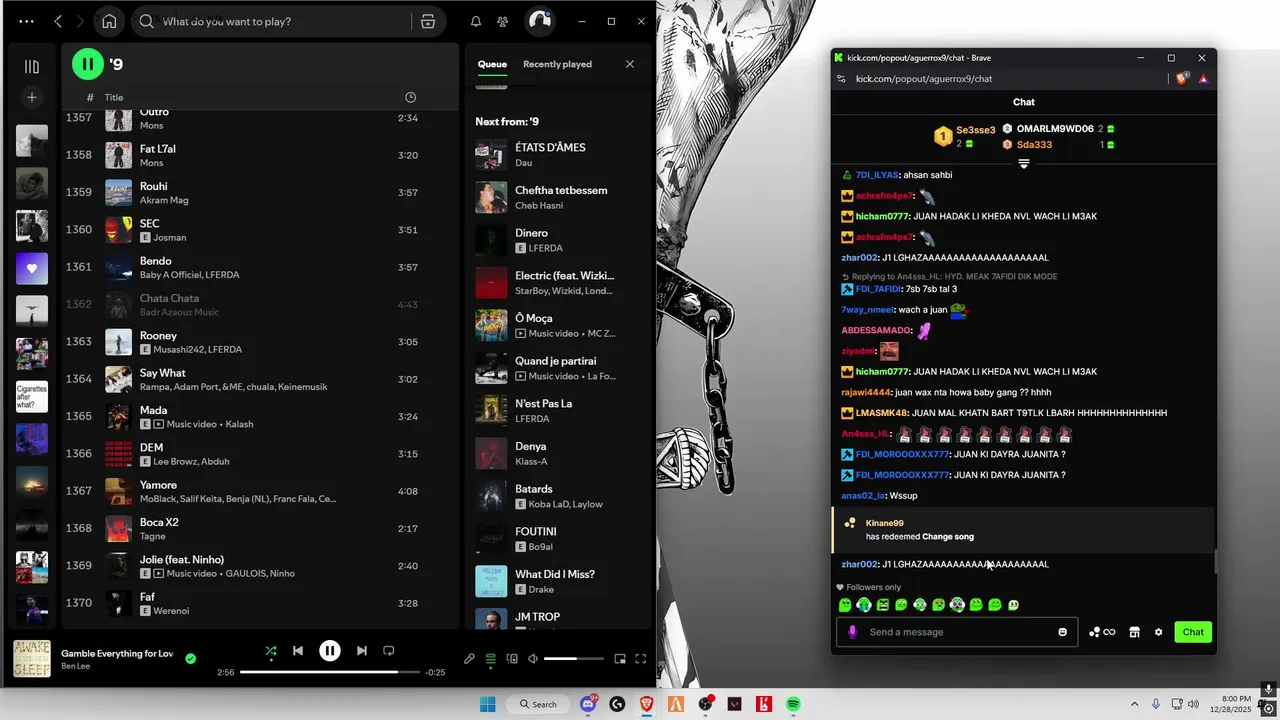Toggle saved checkmark for Gamble Everything song

(x=191, y=658)
